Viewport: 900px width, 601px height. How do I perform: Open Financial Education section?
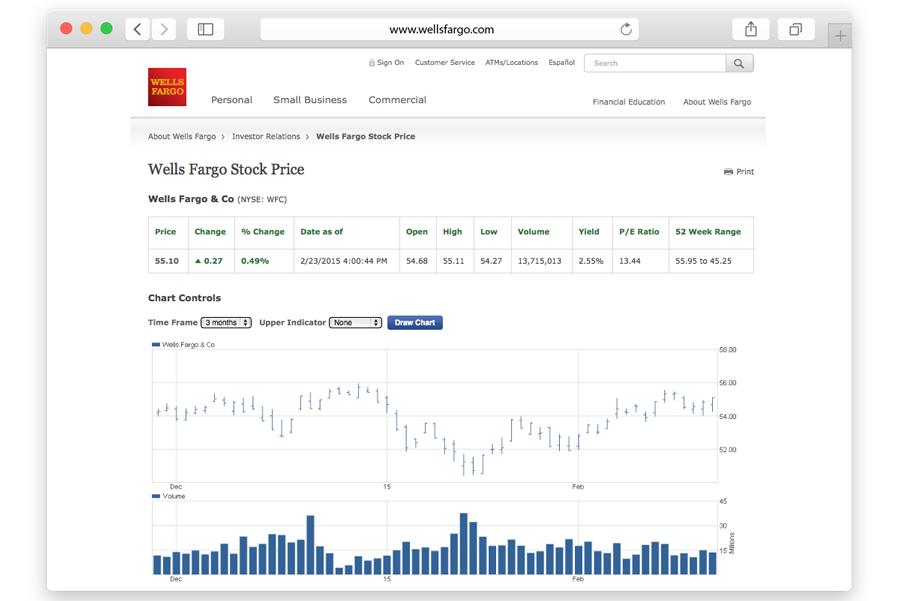[x=629, y=102]
